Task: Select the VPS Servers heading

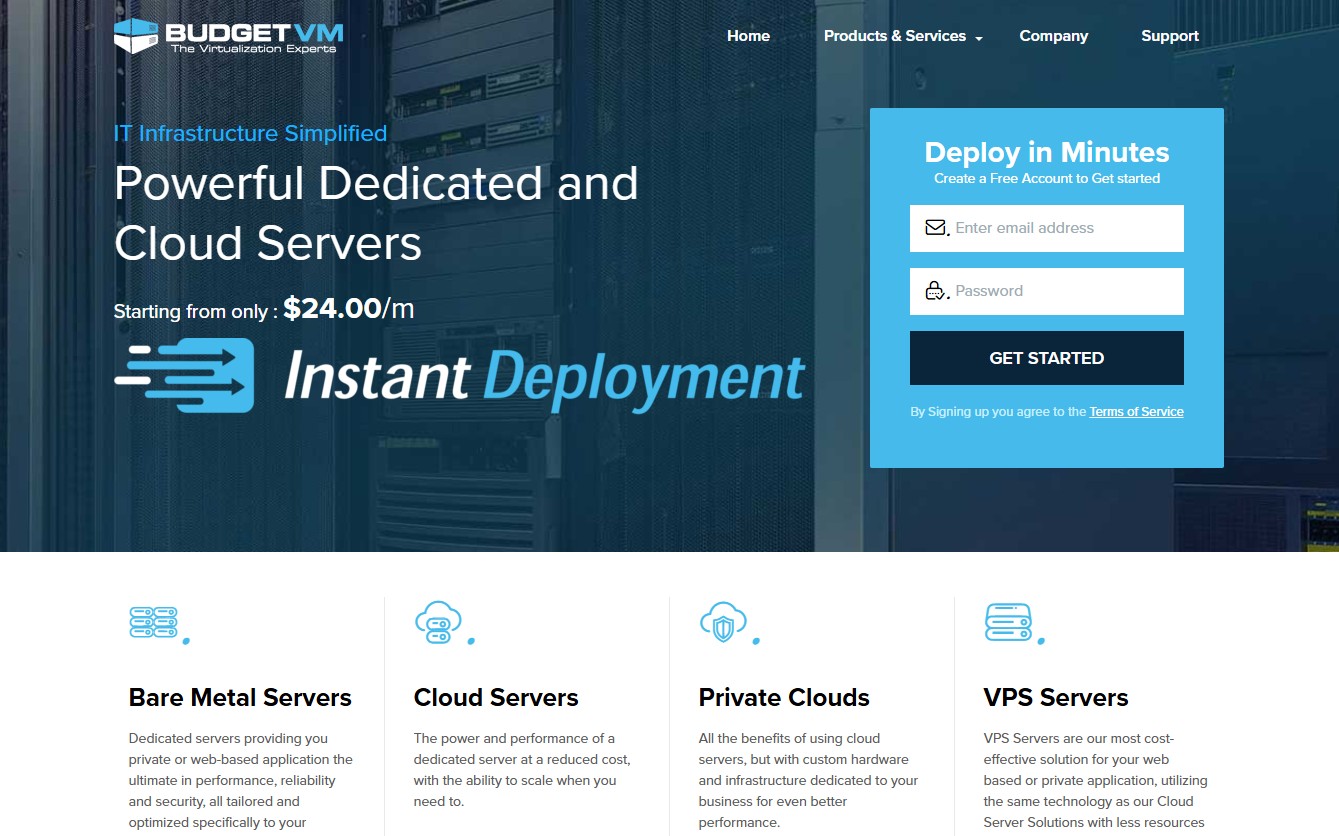Action: 1055,697
